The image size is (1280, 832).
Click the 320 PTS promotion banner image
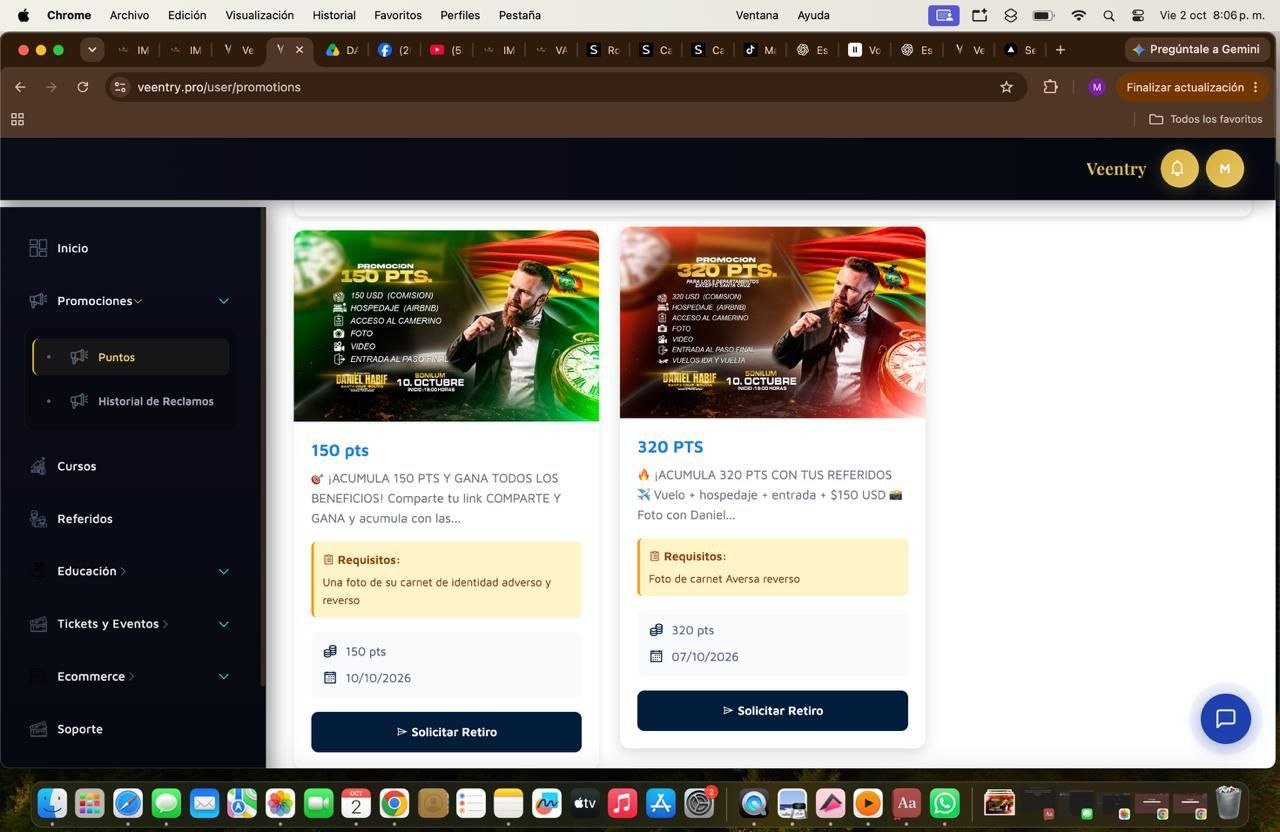click(772, 322)
